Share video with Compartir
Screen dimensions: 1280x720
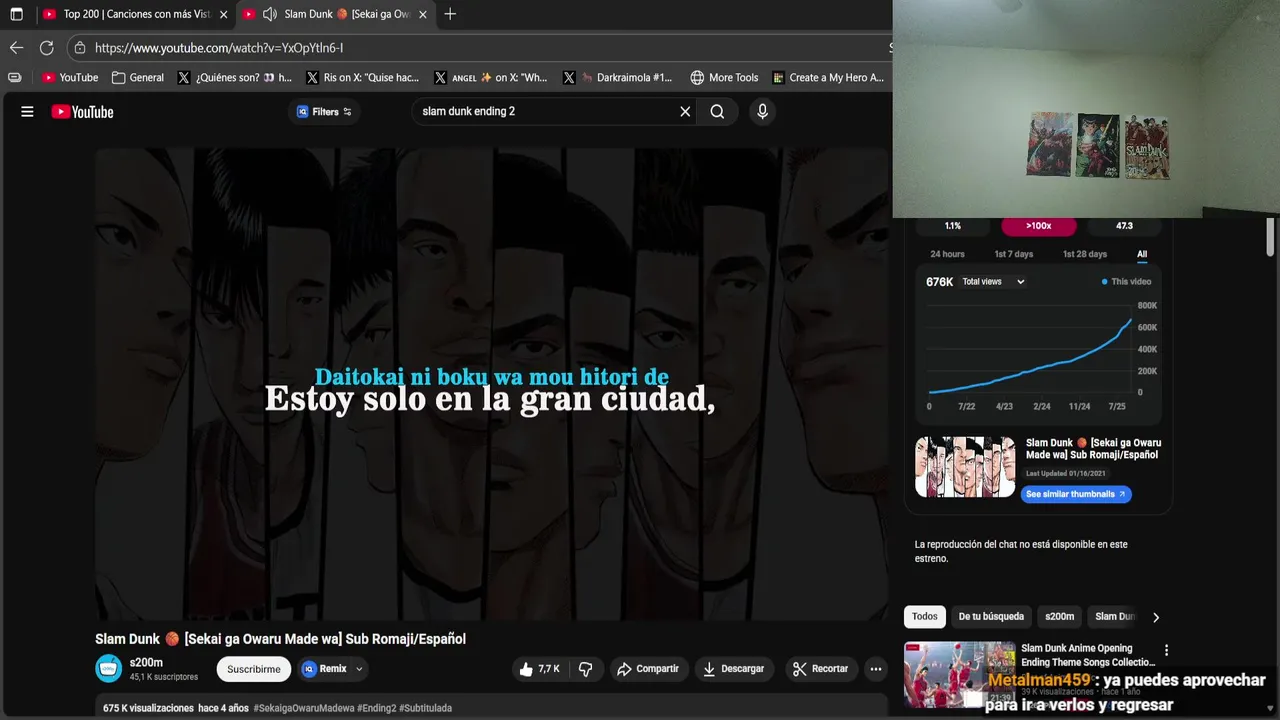pos(648,669)
